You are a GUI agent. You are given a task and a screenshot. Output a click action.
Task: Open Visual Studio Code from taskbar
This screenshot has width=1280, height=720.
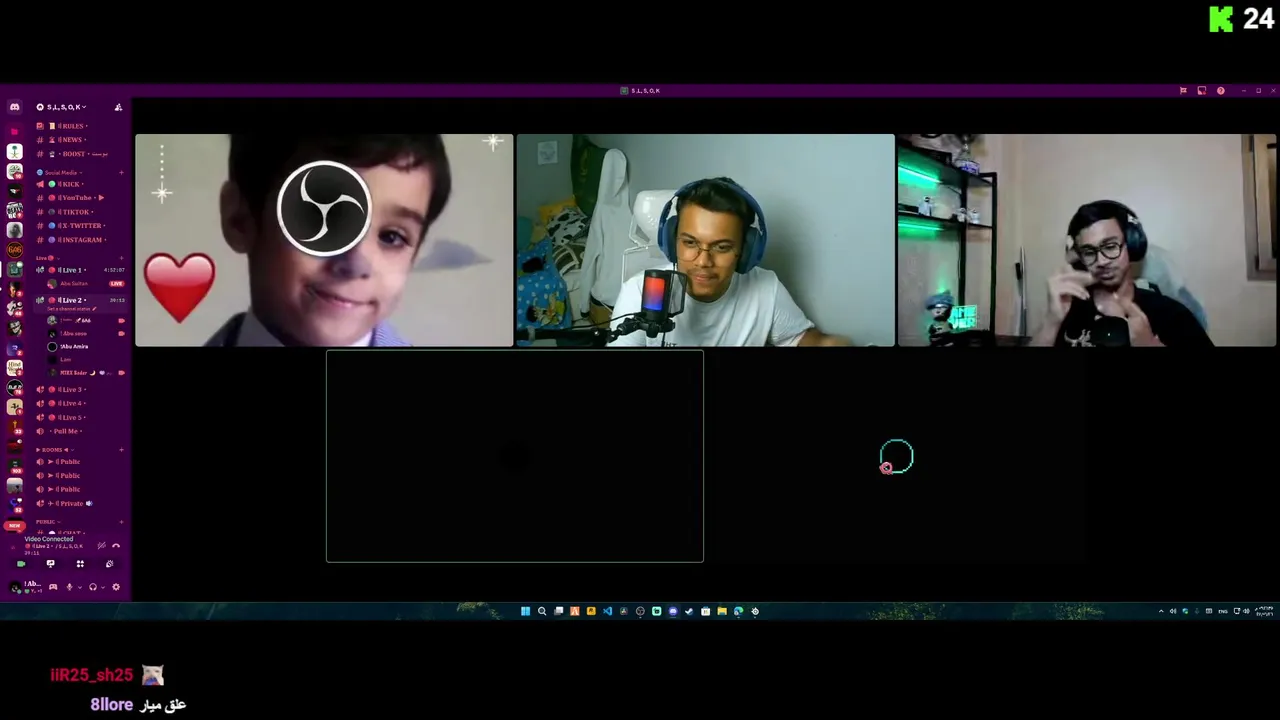[x=607, y=611]
